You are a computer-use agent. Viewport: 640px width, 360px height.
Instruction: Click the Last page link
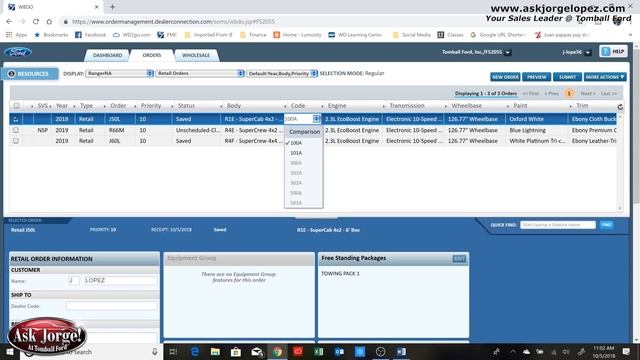tap(609, 93)
